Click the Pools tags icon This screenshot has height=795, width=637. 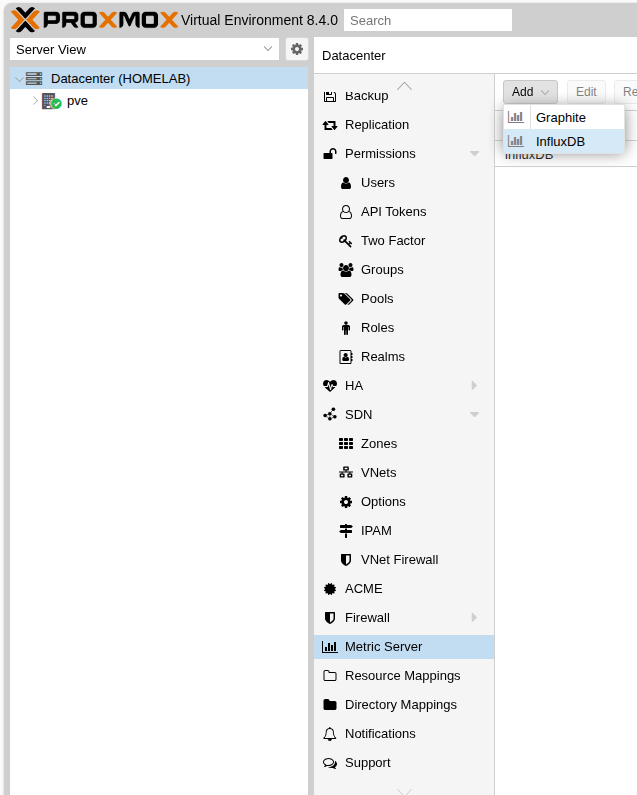[x=346, y=299]
